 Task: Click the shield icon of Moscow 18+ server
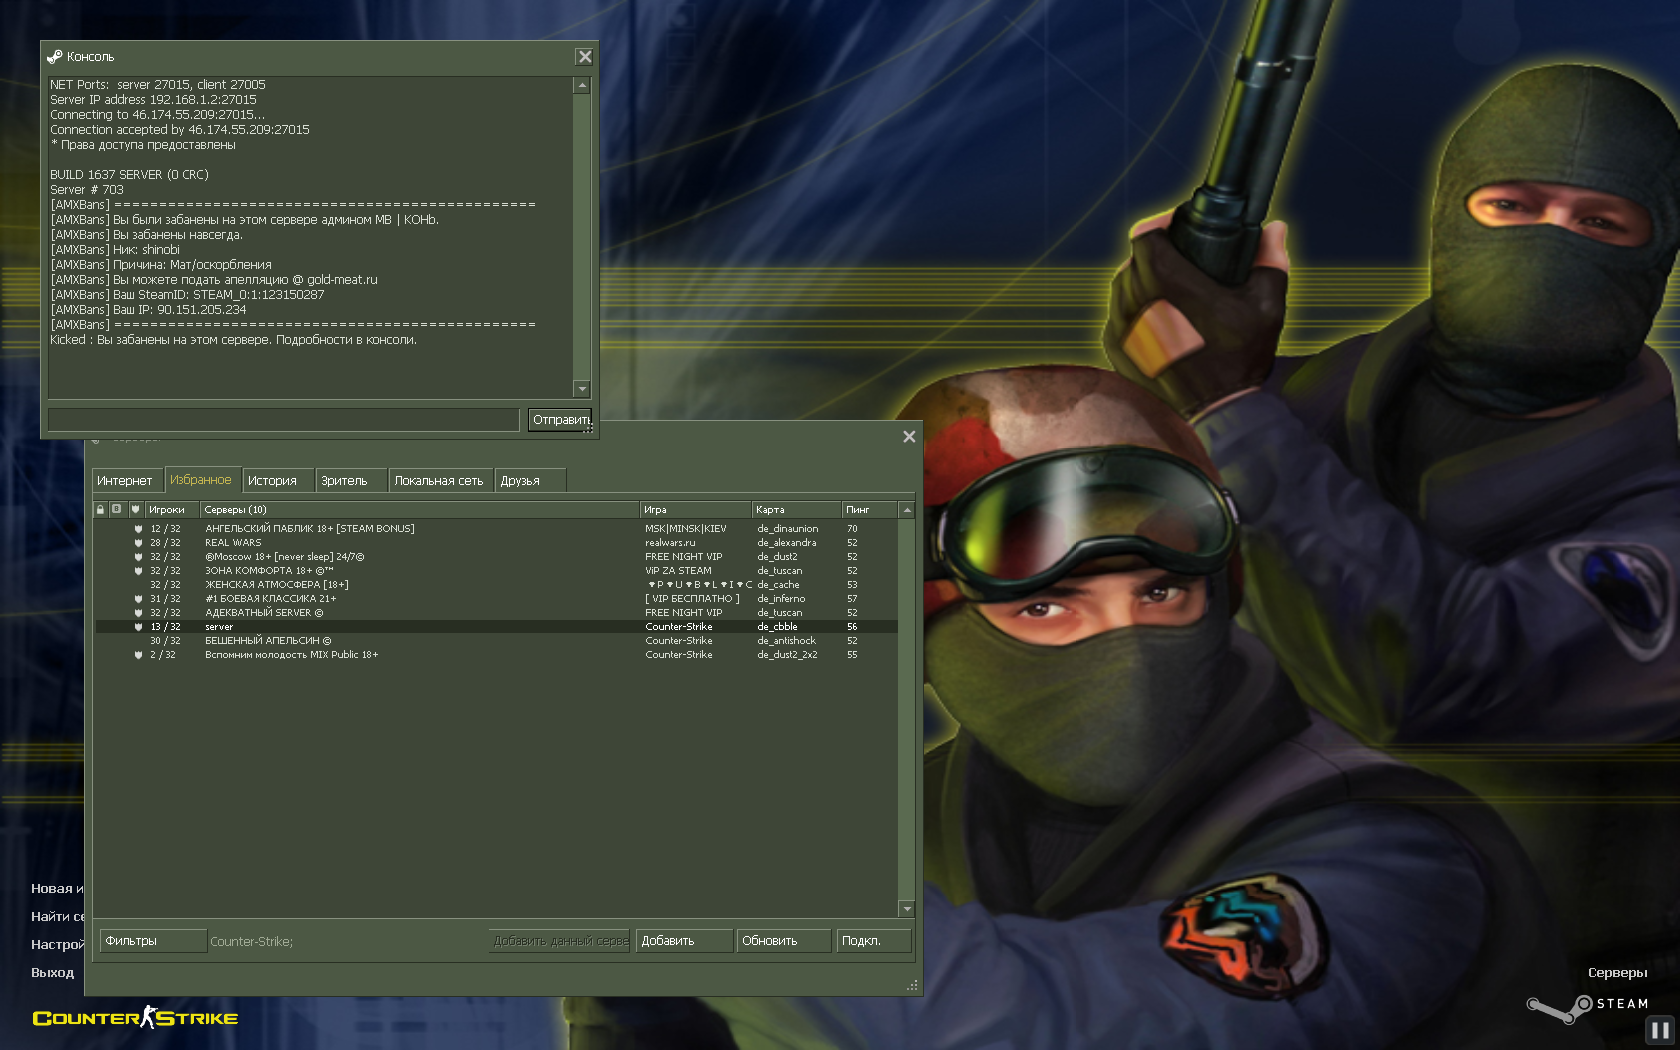(138, 557)
